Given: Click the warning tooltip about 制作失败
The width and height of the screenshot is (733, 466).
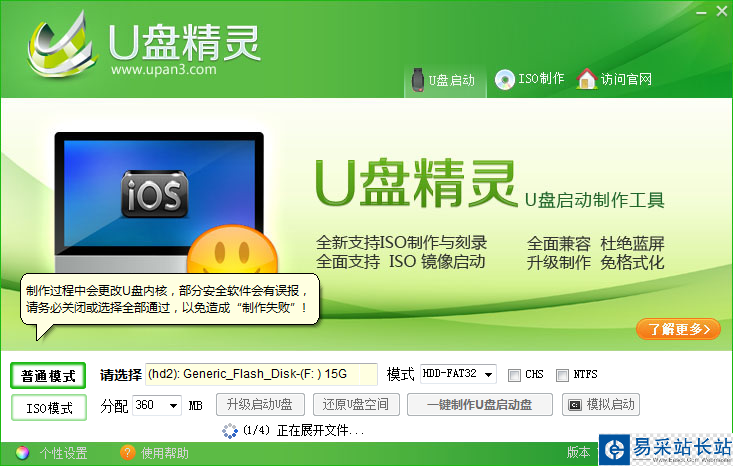Looking at the screenshot, I should tap(170, 299).
